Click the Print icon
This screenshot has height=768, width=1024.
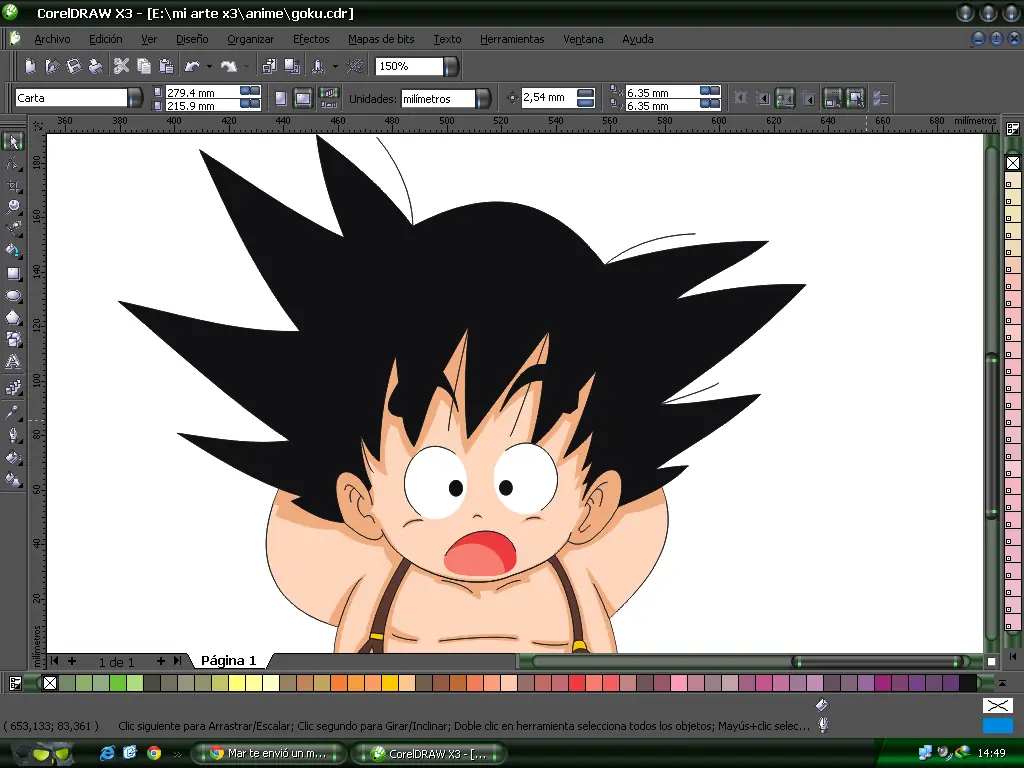[x=95, y=66]
